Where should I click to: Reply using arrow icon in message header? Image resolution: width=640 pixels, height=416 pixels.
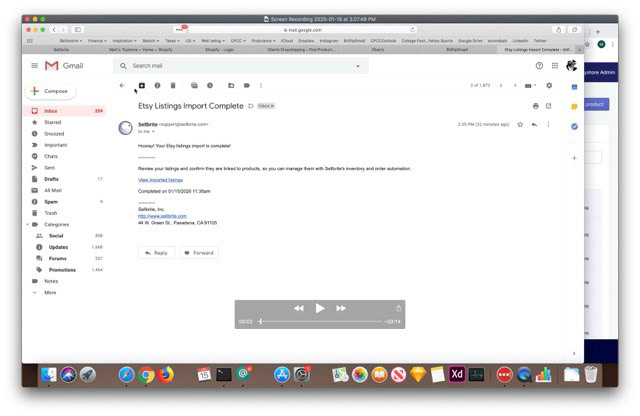[x=534, y=125]
